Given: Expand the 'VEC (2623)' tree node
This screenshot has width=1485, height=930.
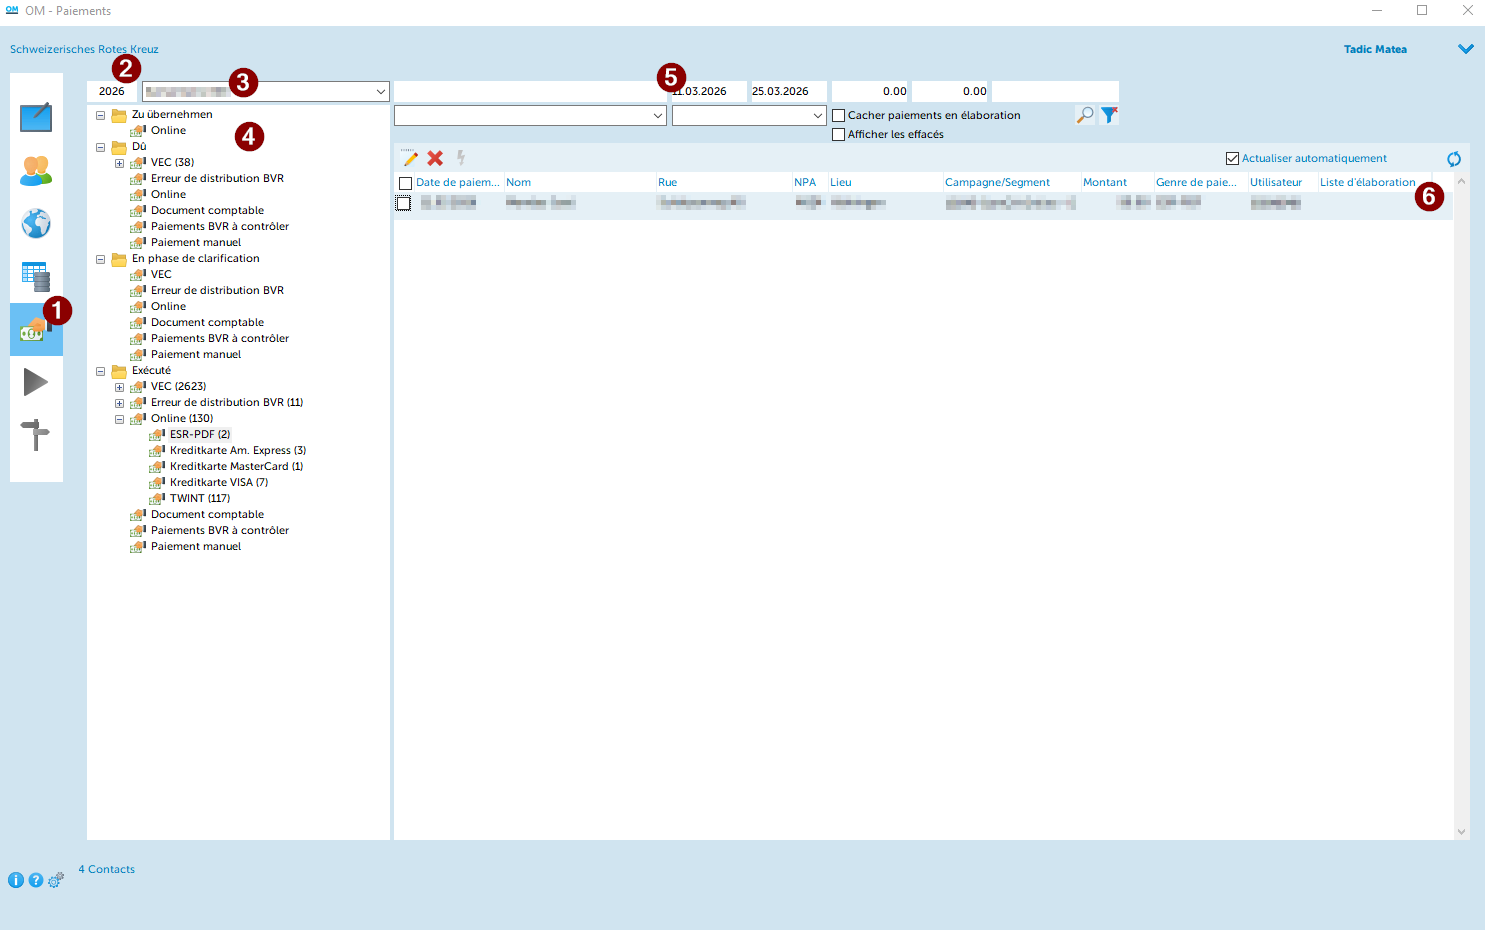Looking at the screenshot, I should [119, 387].
